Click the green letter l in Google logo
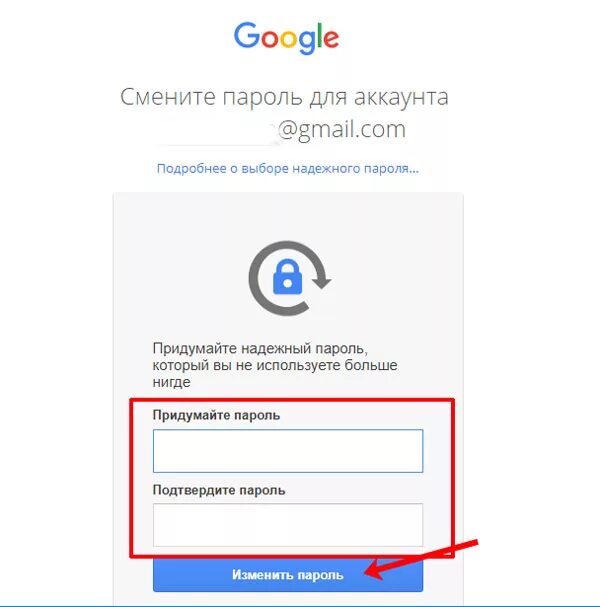This screenshot has width=600, height=607. [320, 35]
